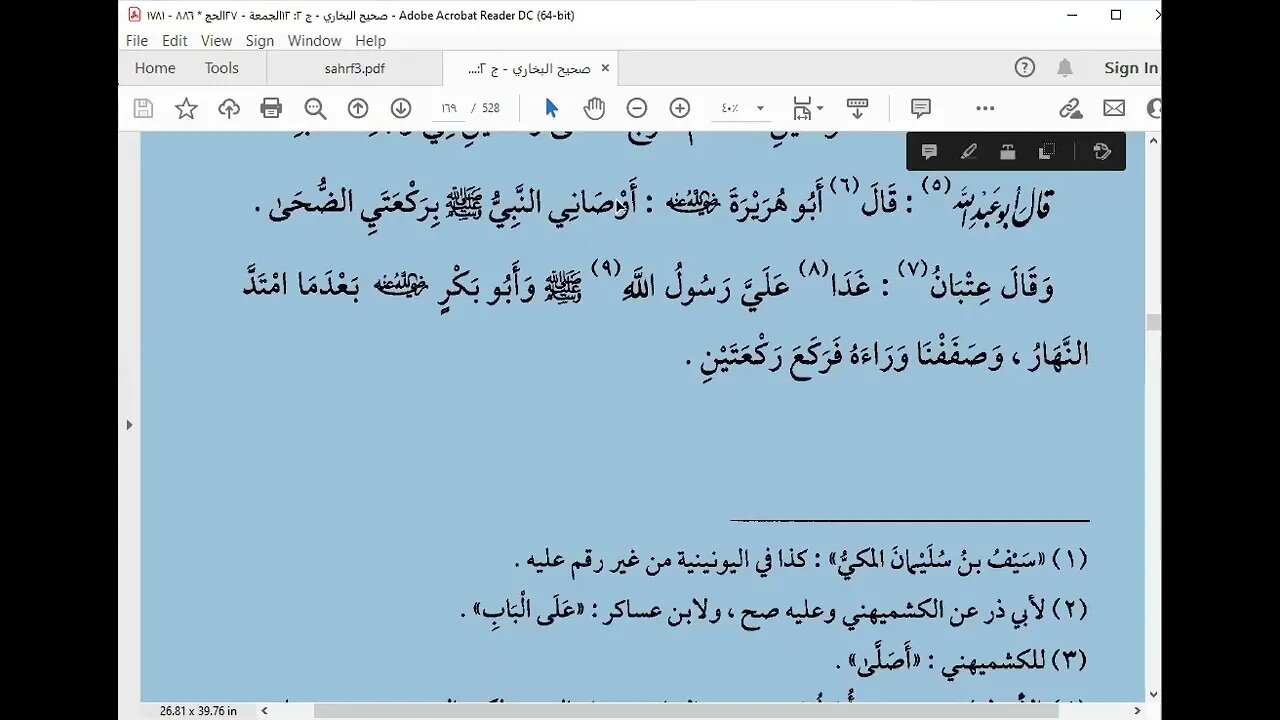Activate the Hand pan tool
This screenshot has height=720, width=1280.
(594, 108)
